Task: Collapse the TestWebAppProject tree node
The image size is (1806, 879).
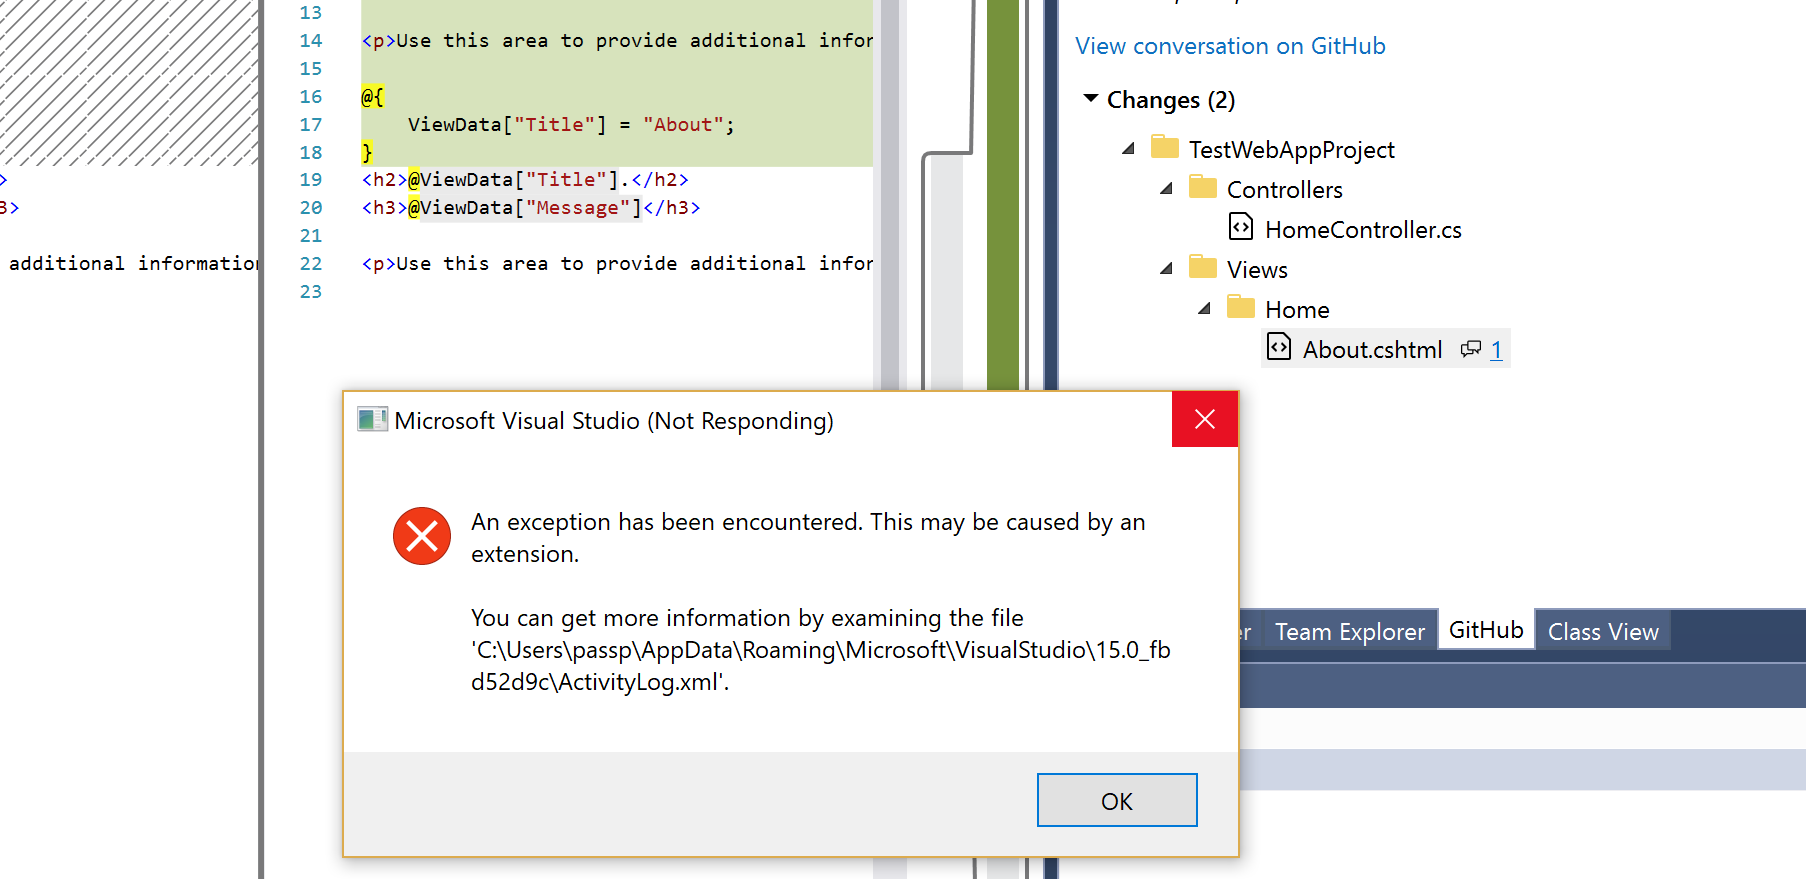Action: point(1129,149)
